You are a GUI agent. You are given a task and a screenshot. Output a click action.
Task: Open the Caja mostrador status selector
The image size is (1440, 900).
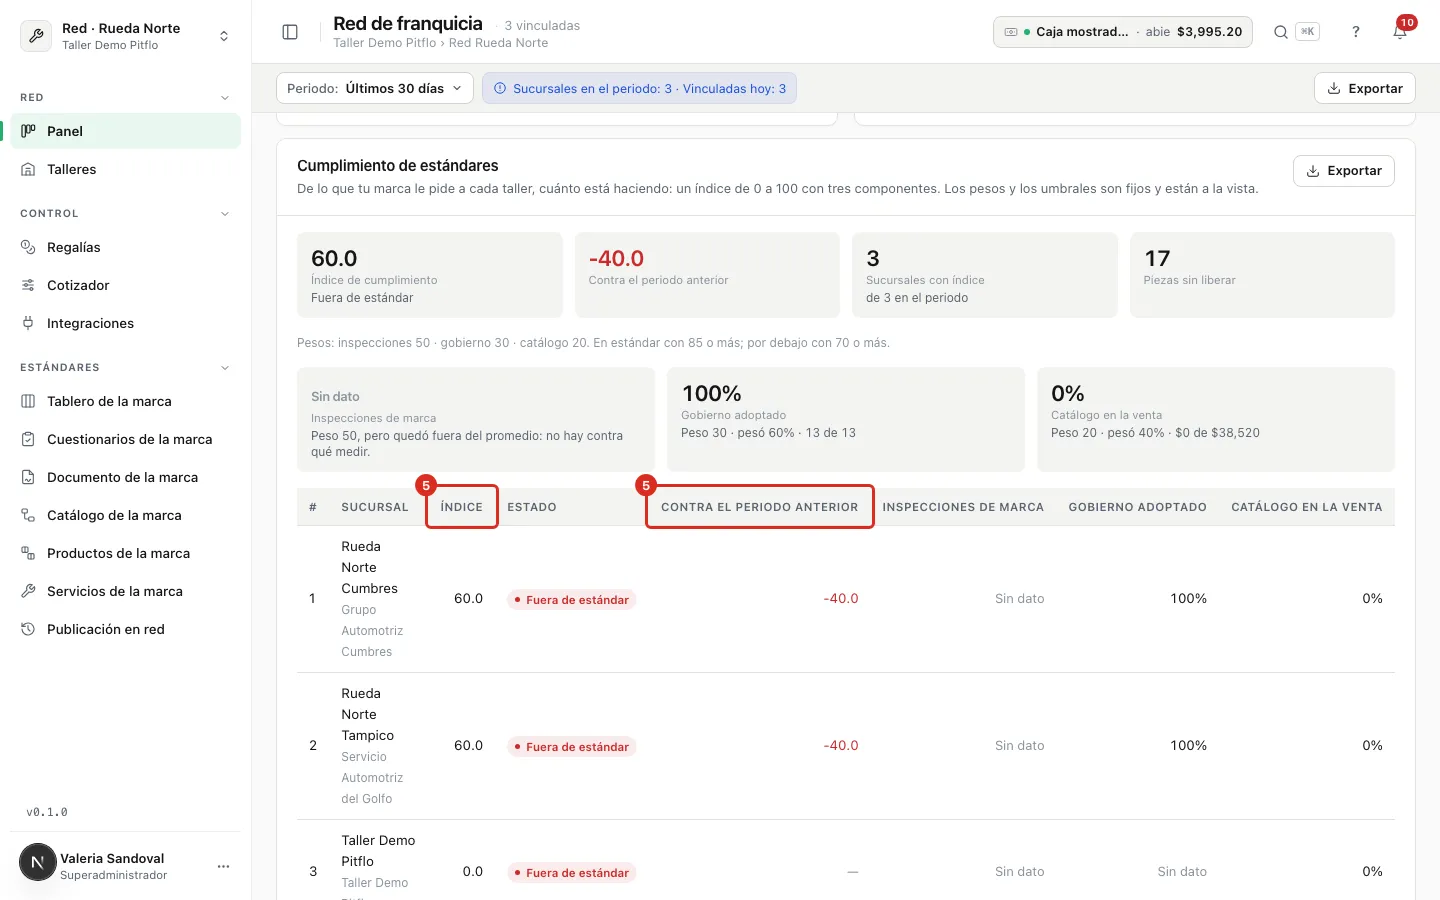click(x=1123, y=32)
